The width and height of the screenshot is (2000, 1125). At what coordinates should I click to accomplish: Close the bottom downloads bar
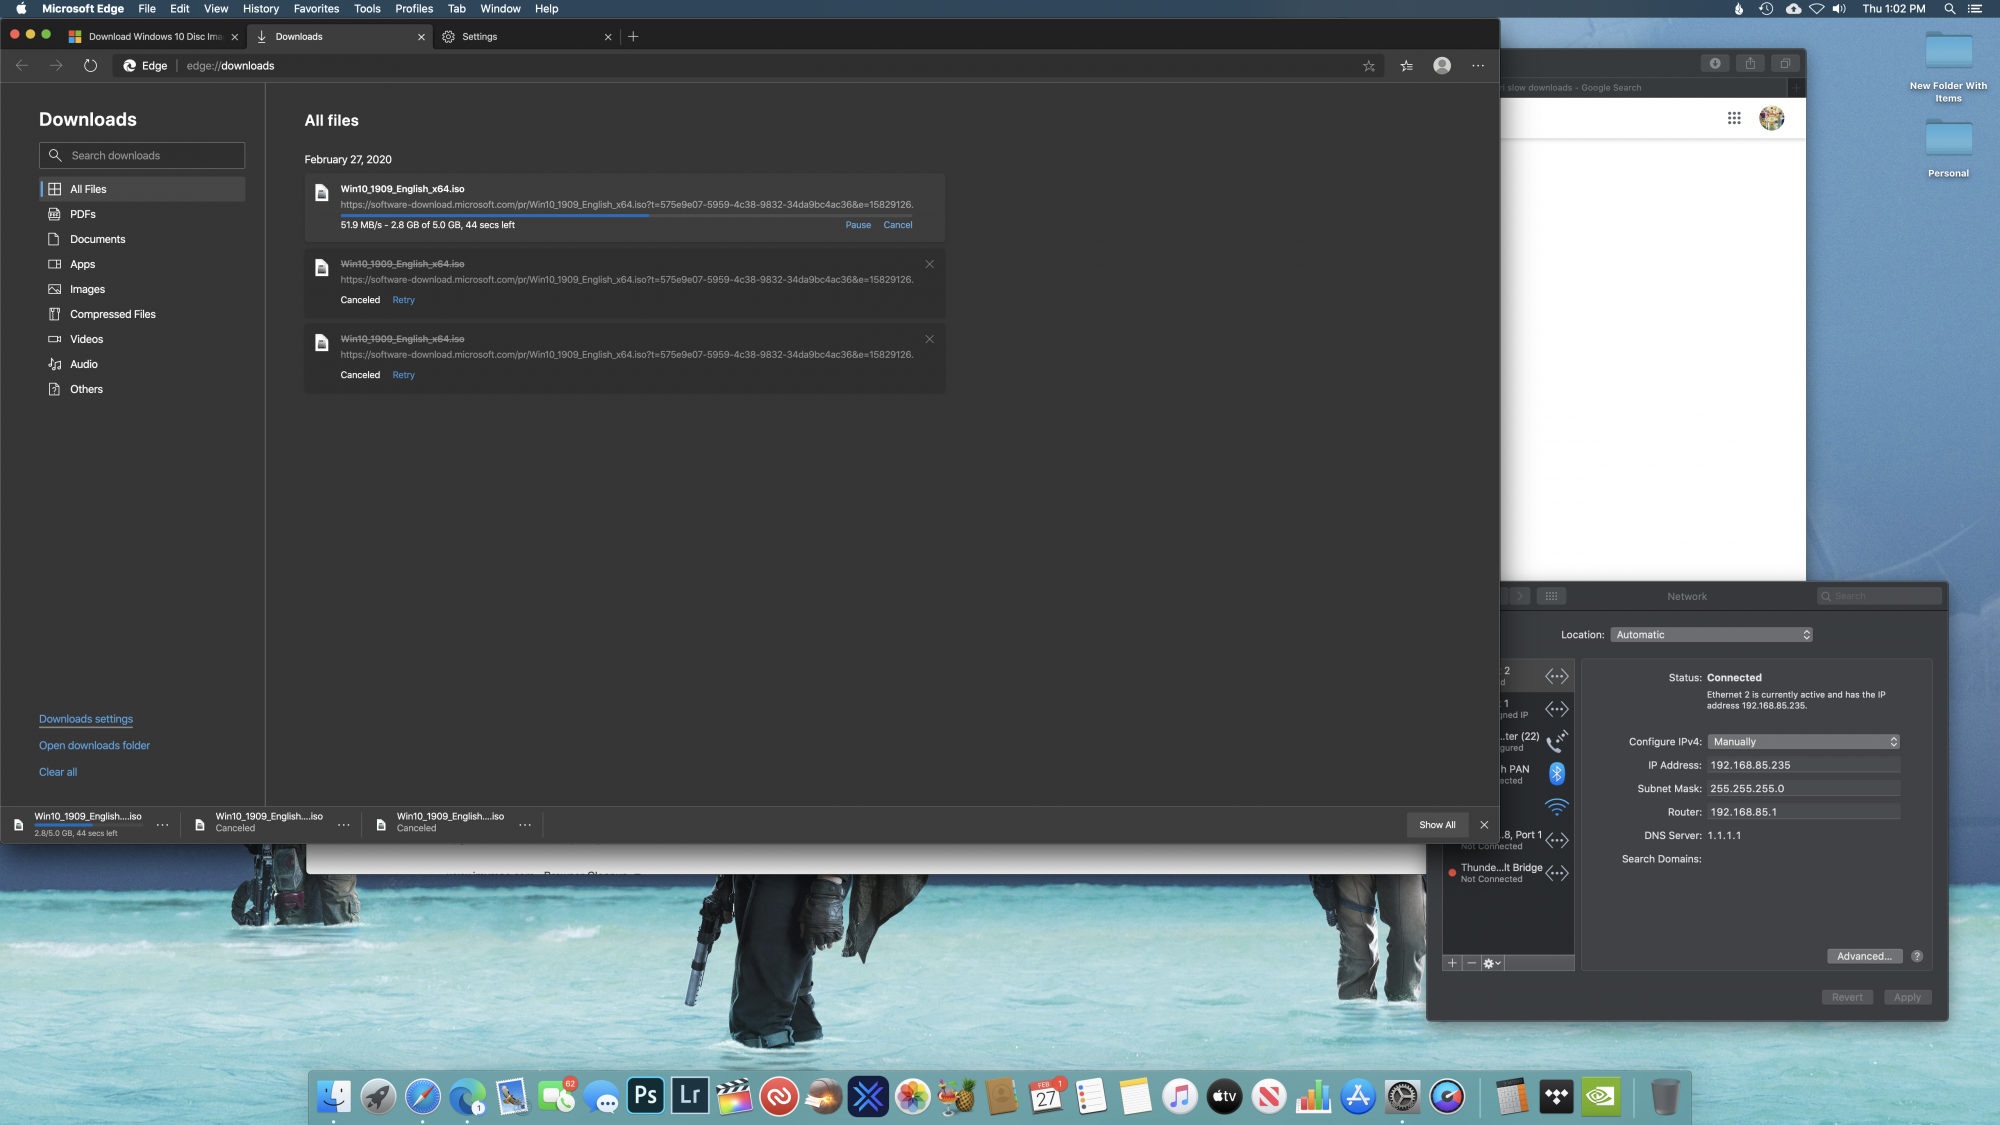(1484, 825)
